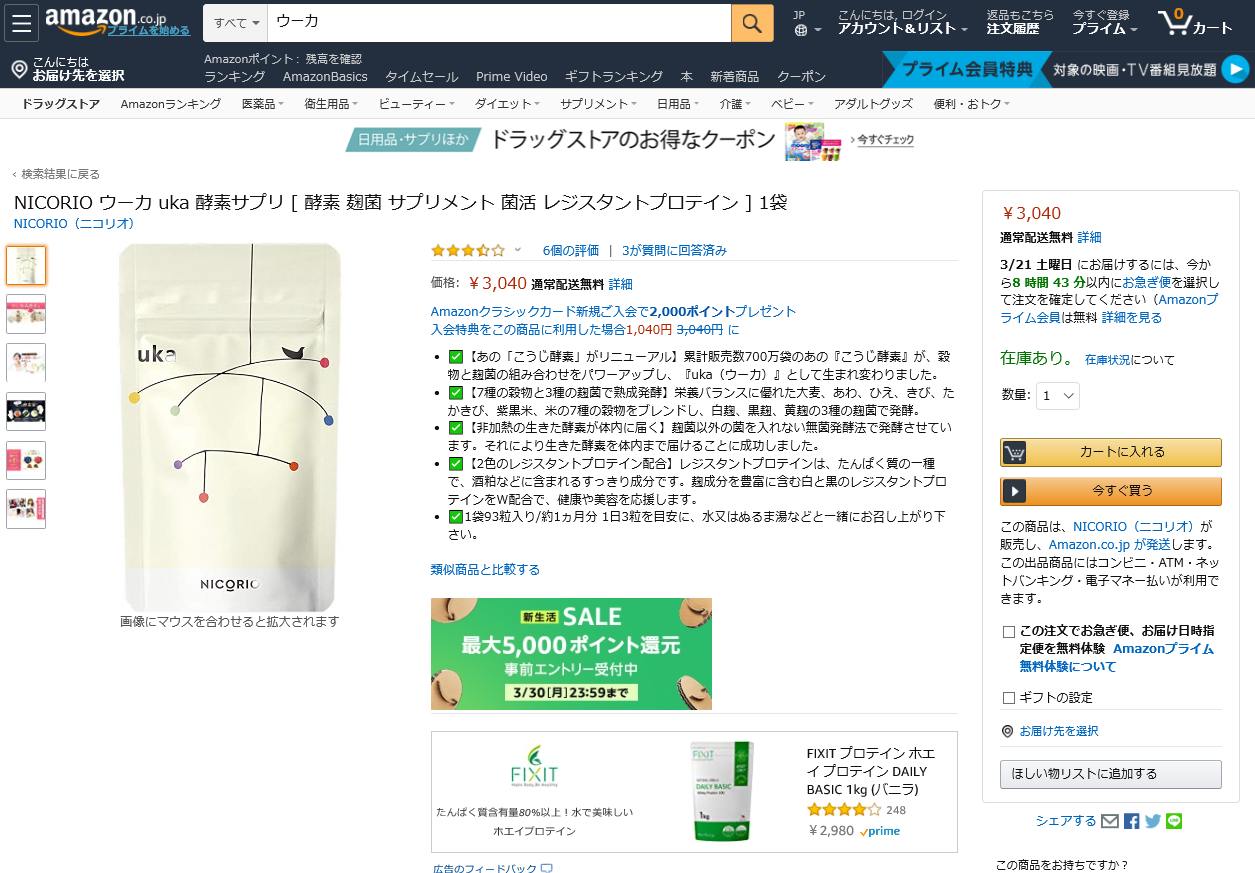Expand the サプリメント category dropdown
Viewport: 1255px width, 873px height.
tap(598, 104)
